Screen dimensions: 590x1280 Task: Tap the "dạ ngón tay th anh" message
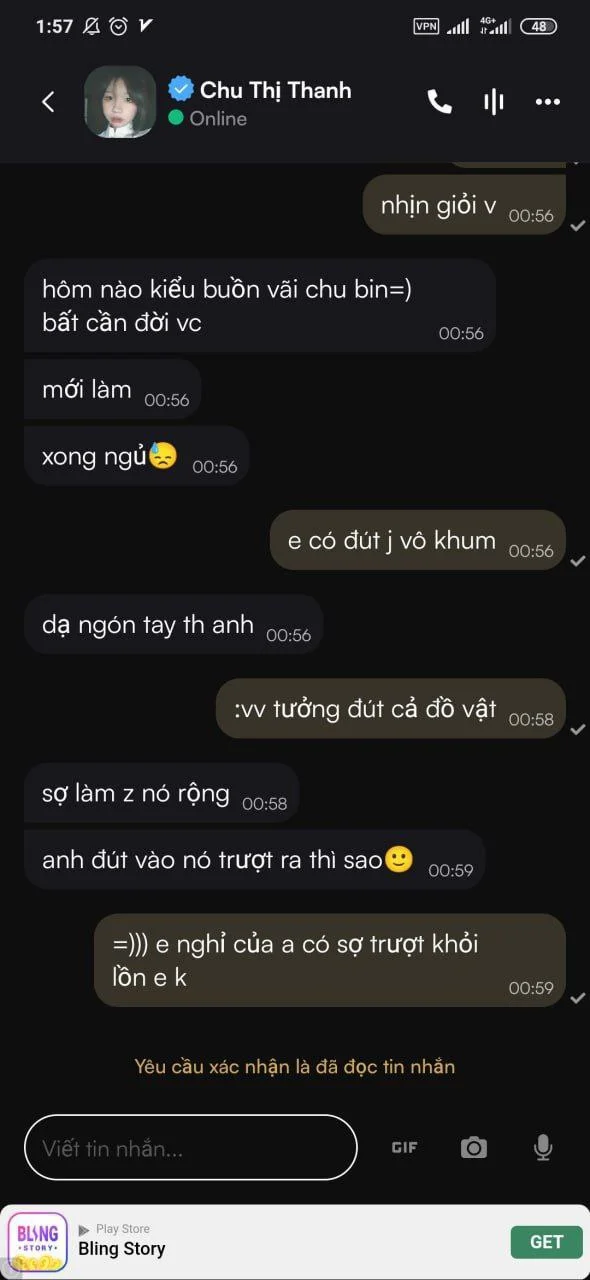pos(174,625)
